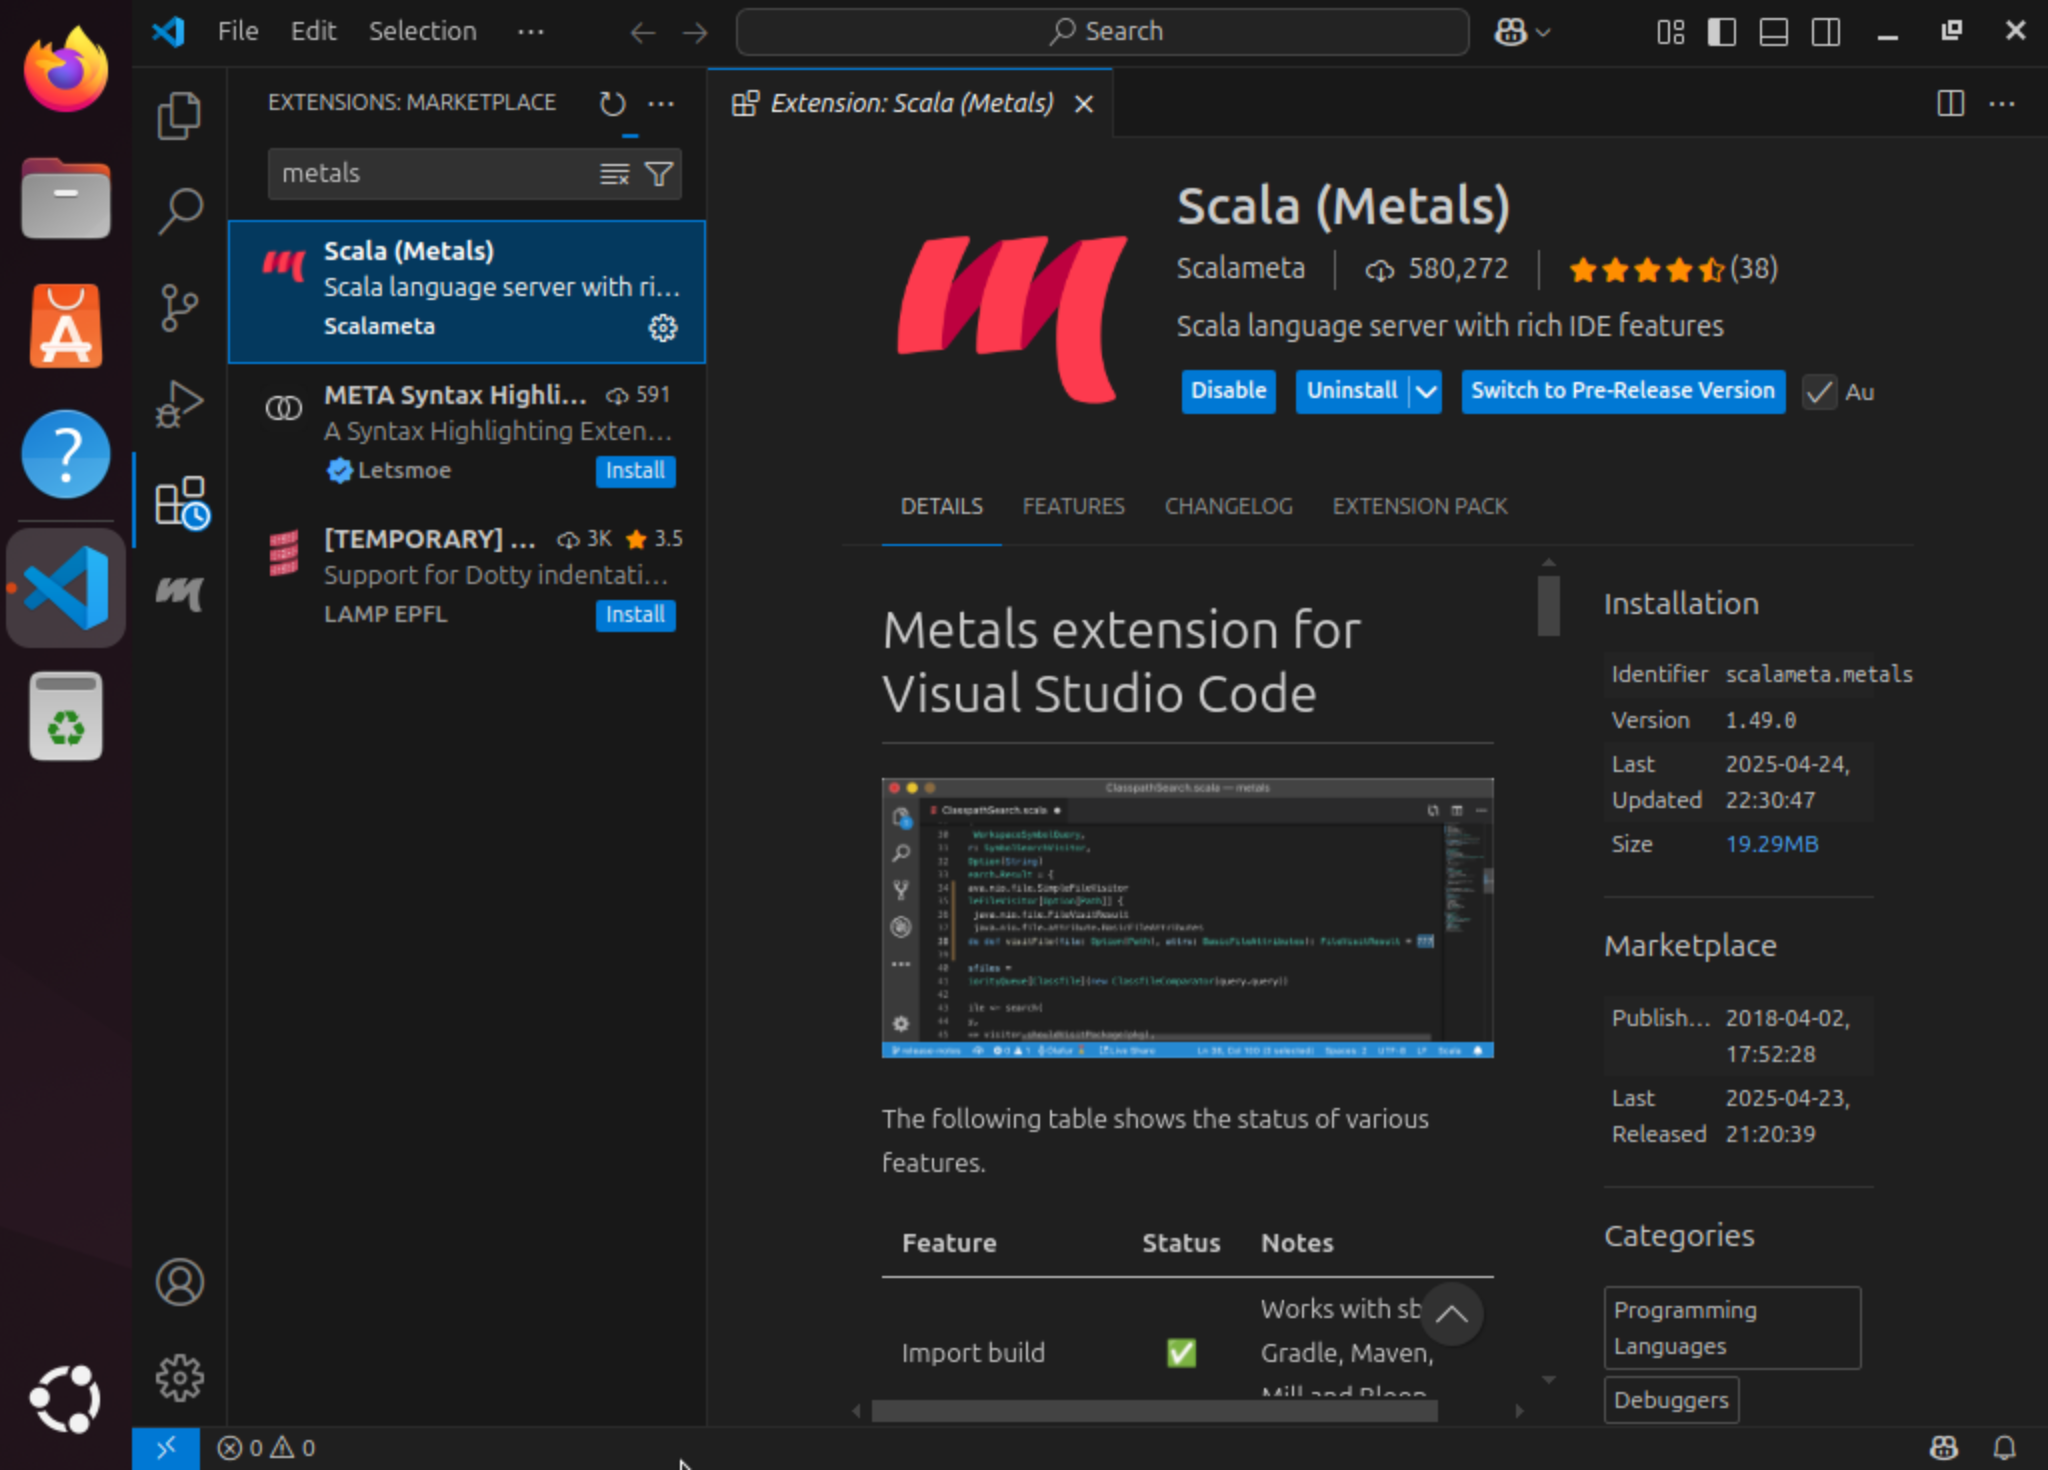Open Help from the Ubuntu dock
Screen dimensions: 2048x1470
[x=66, y=454]
